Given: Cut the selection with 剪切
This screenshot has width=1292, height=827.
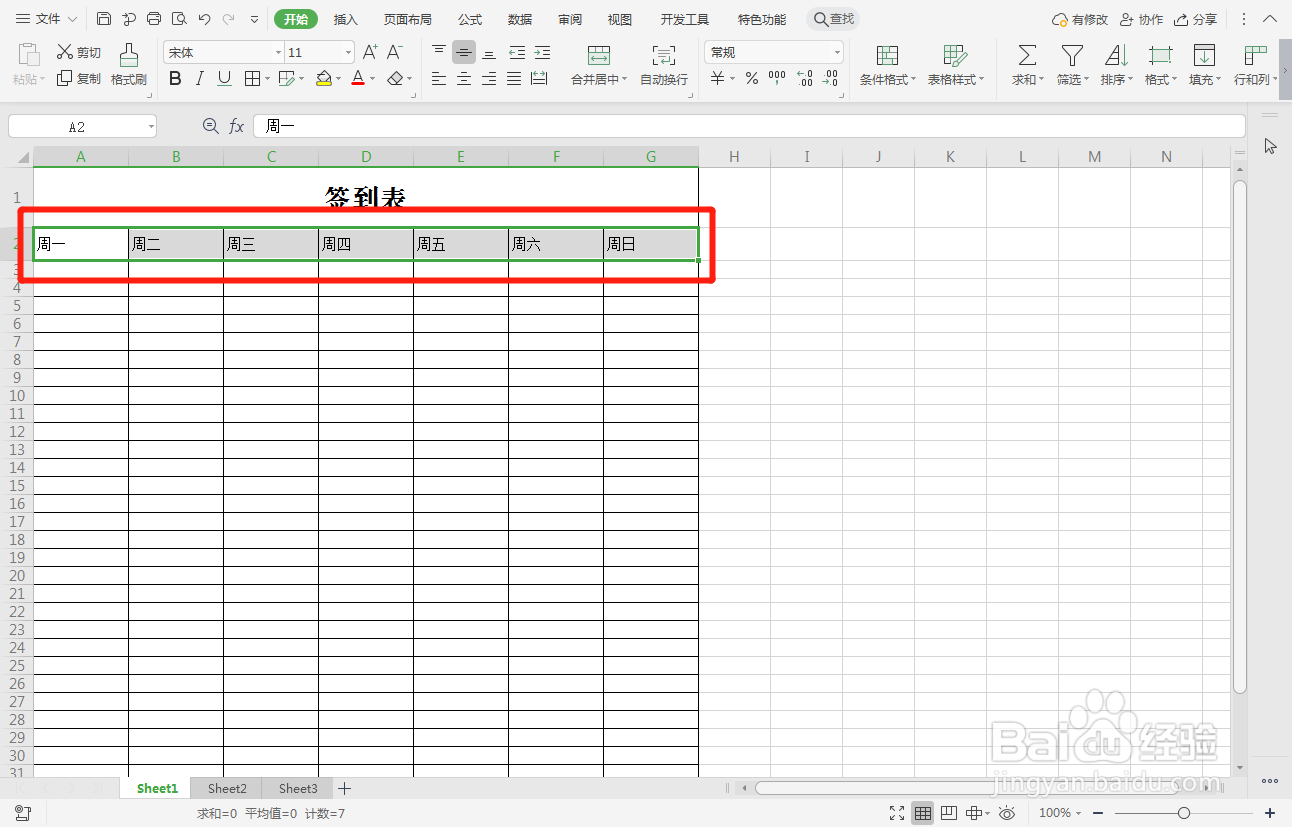Looking at the screenshot, I should pyautogui.click(x=79, y=52).
